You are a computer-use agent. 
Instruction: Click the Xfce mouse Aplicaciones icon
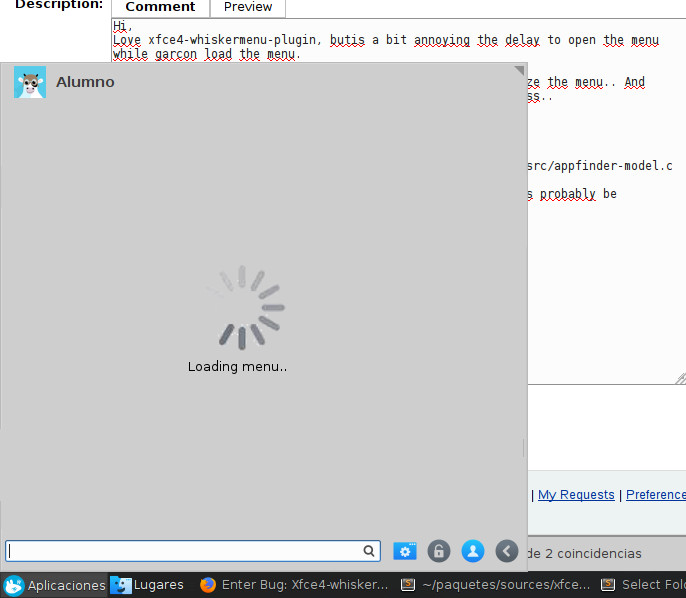(x=14, y=586)
